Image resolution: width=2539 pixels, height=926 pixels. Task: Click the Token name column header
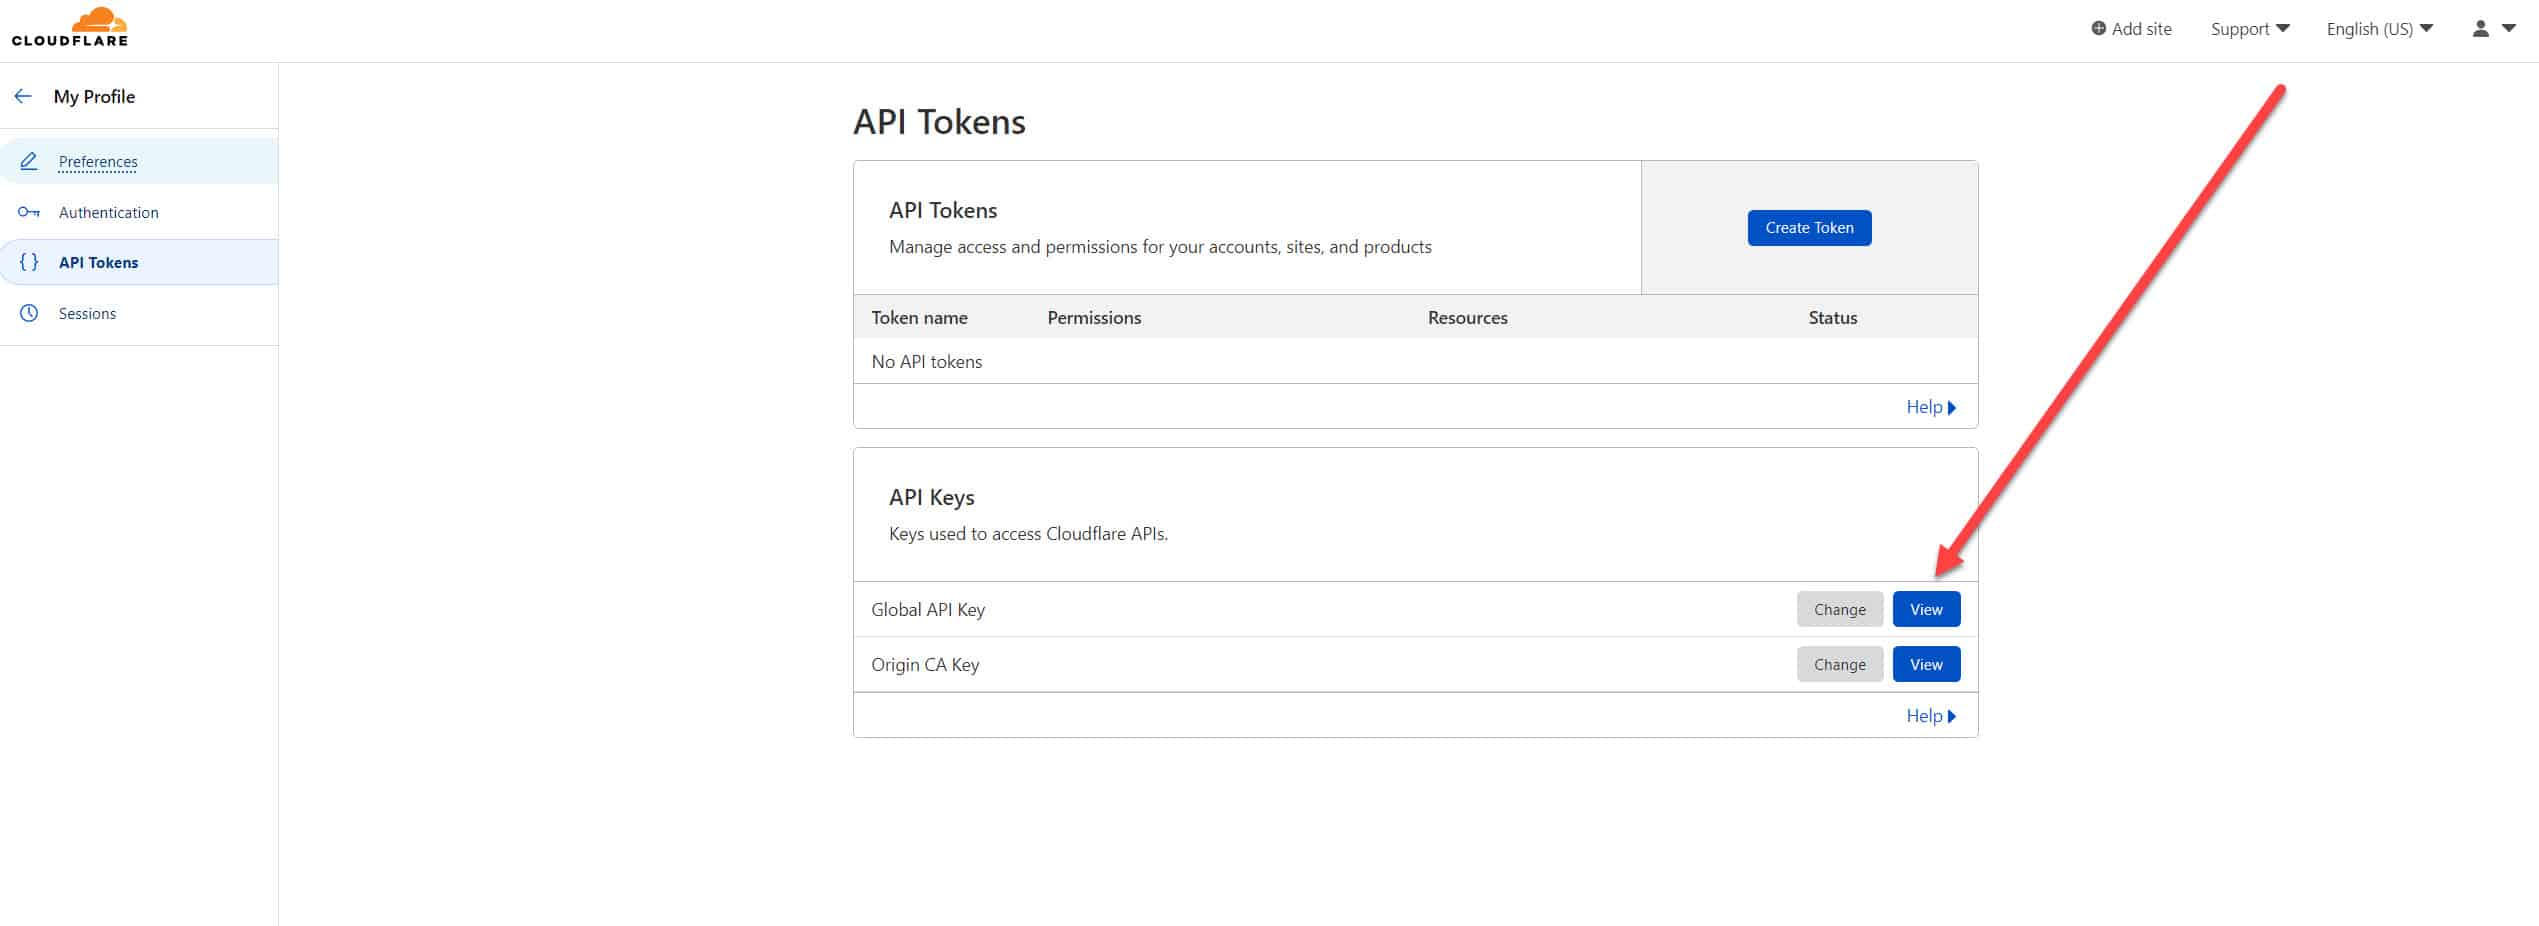click(919, 318)
